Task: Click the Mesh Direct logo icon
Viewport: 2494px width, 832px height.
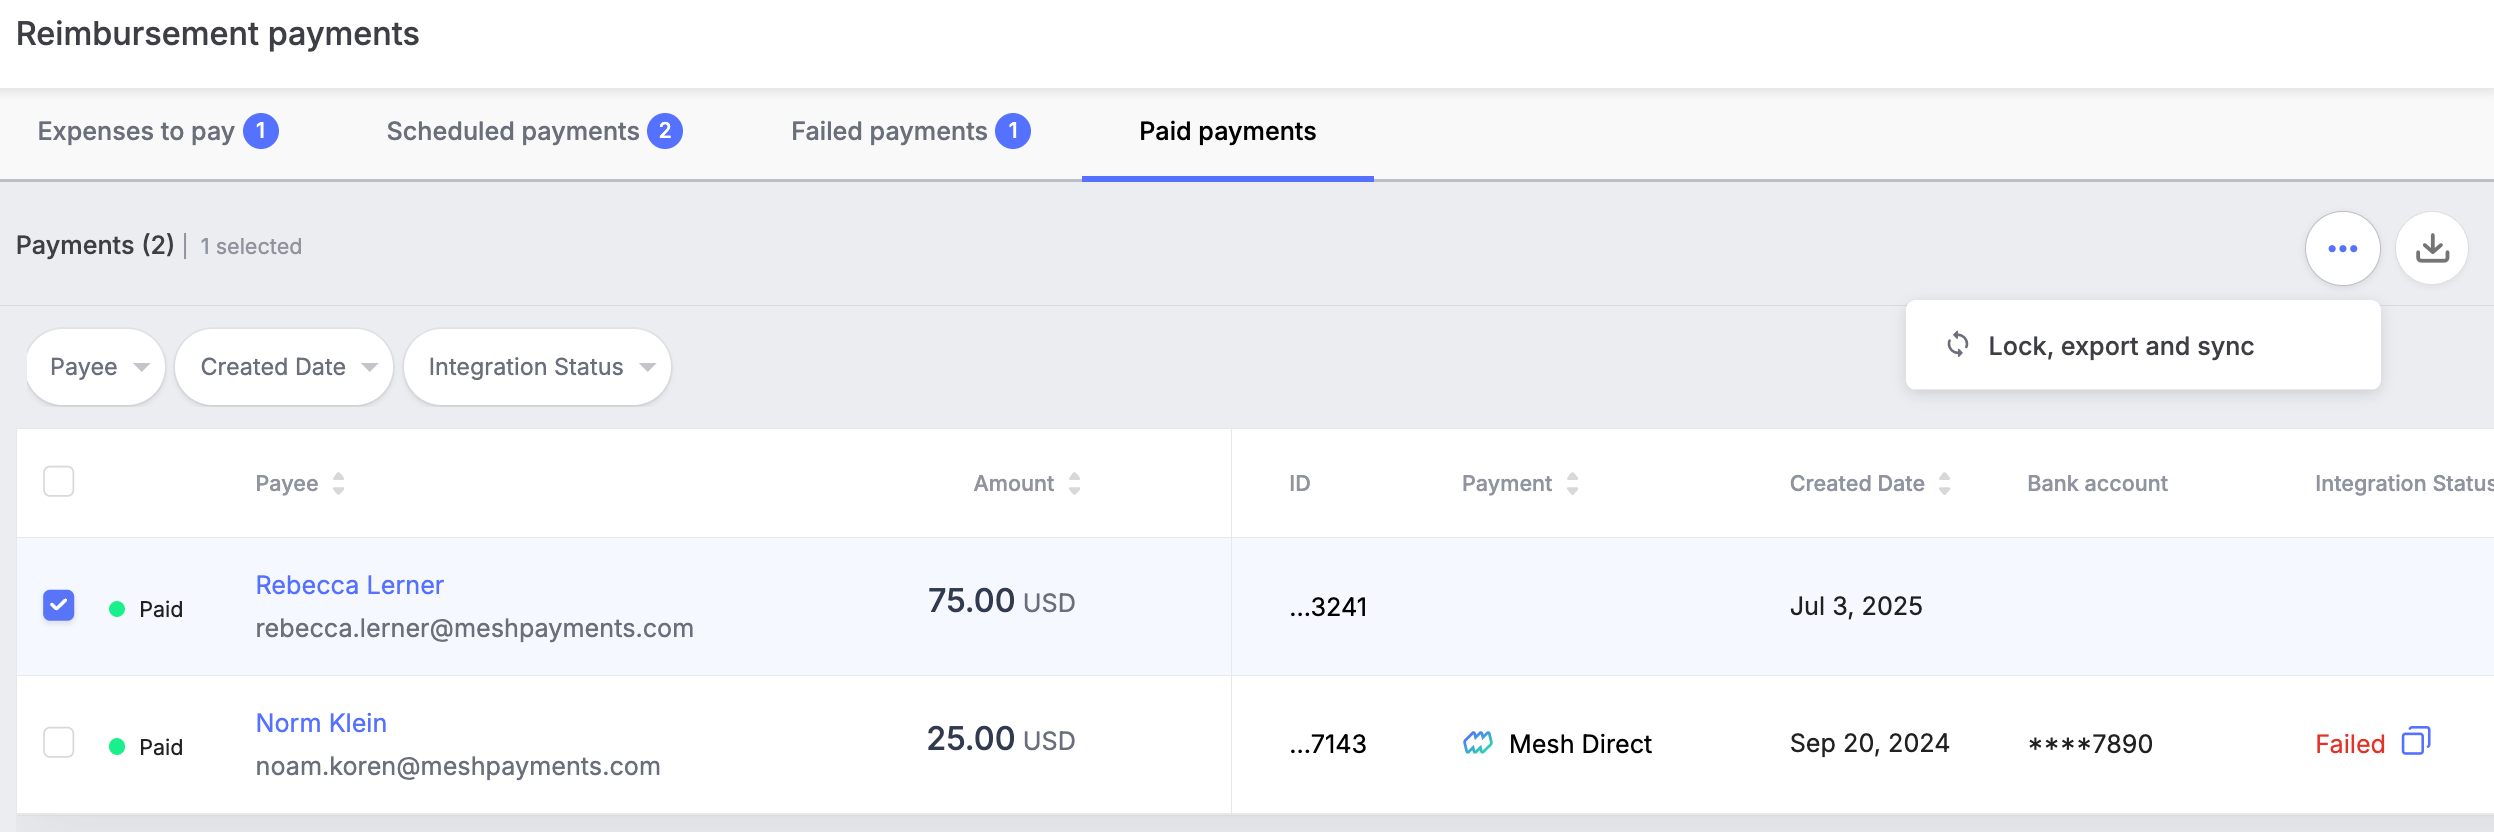Action: coord(1477,743)
